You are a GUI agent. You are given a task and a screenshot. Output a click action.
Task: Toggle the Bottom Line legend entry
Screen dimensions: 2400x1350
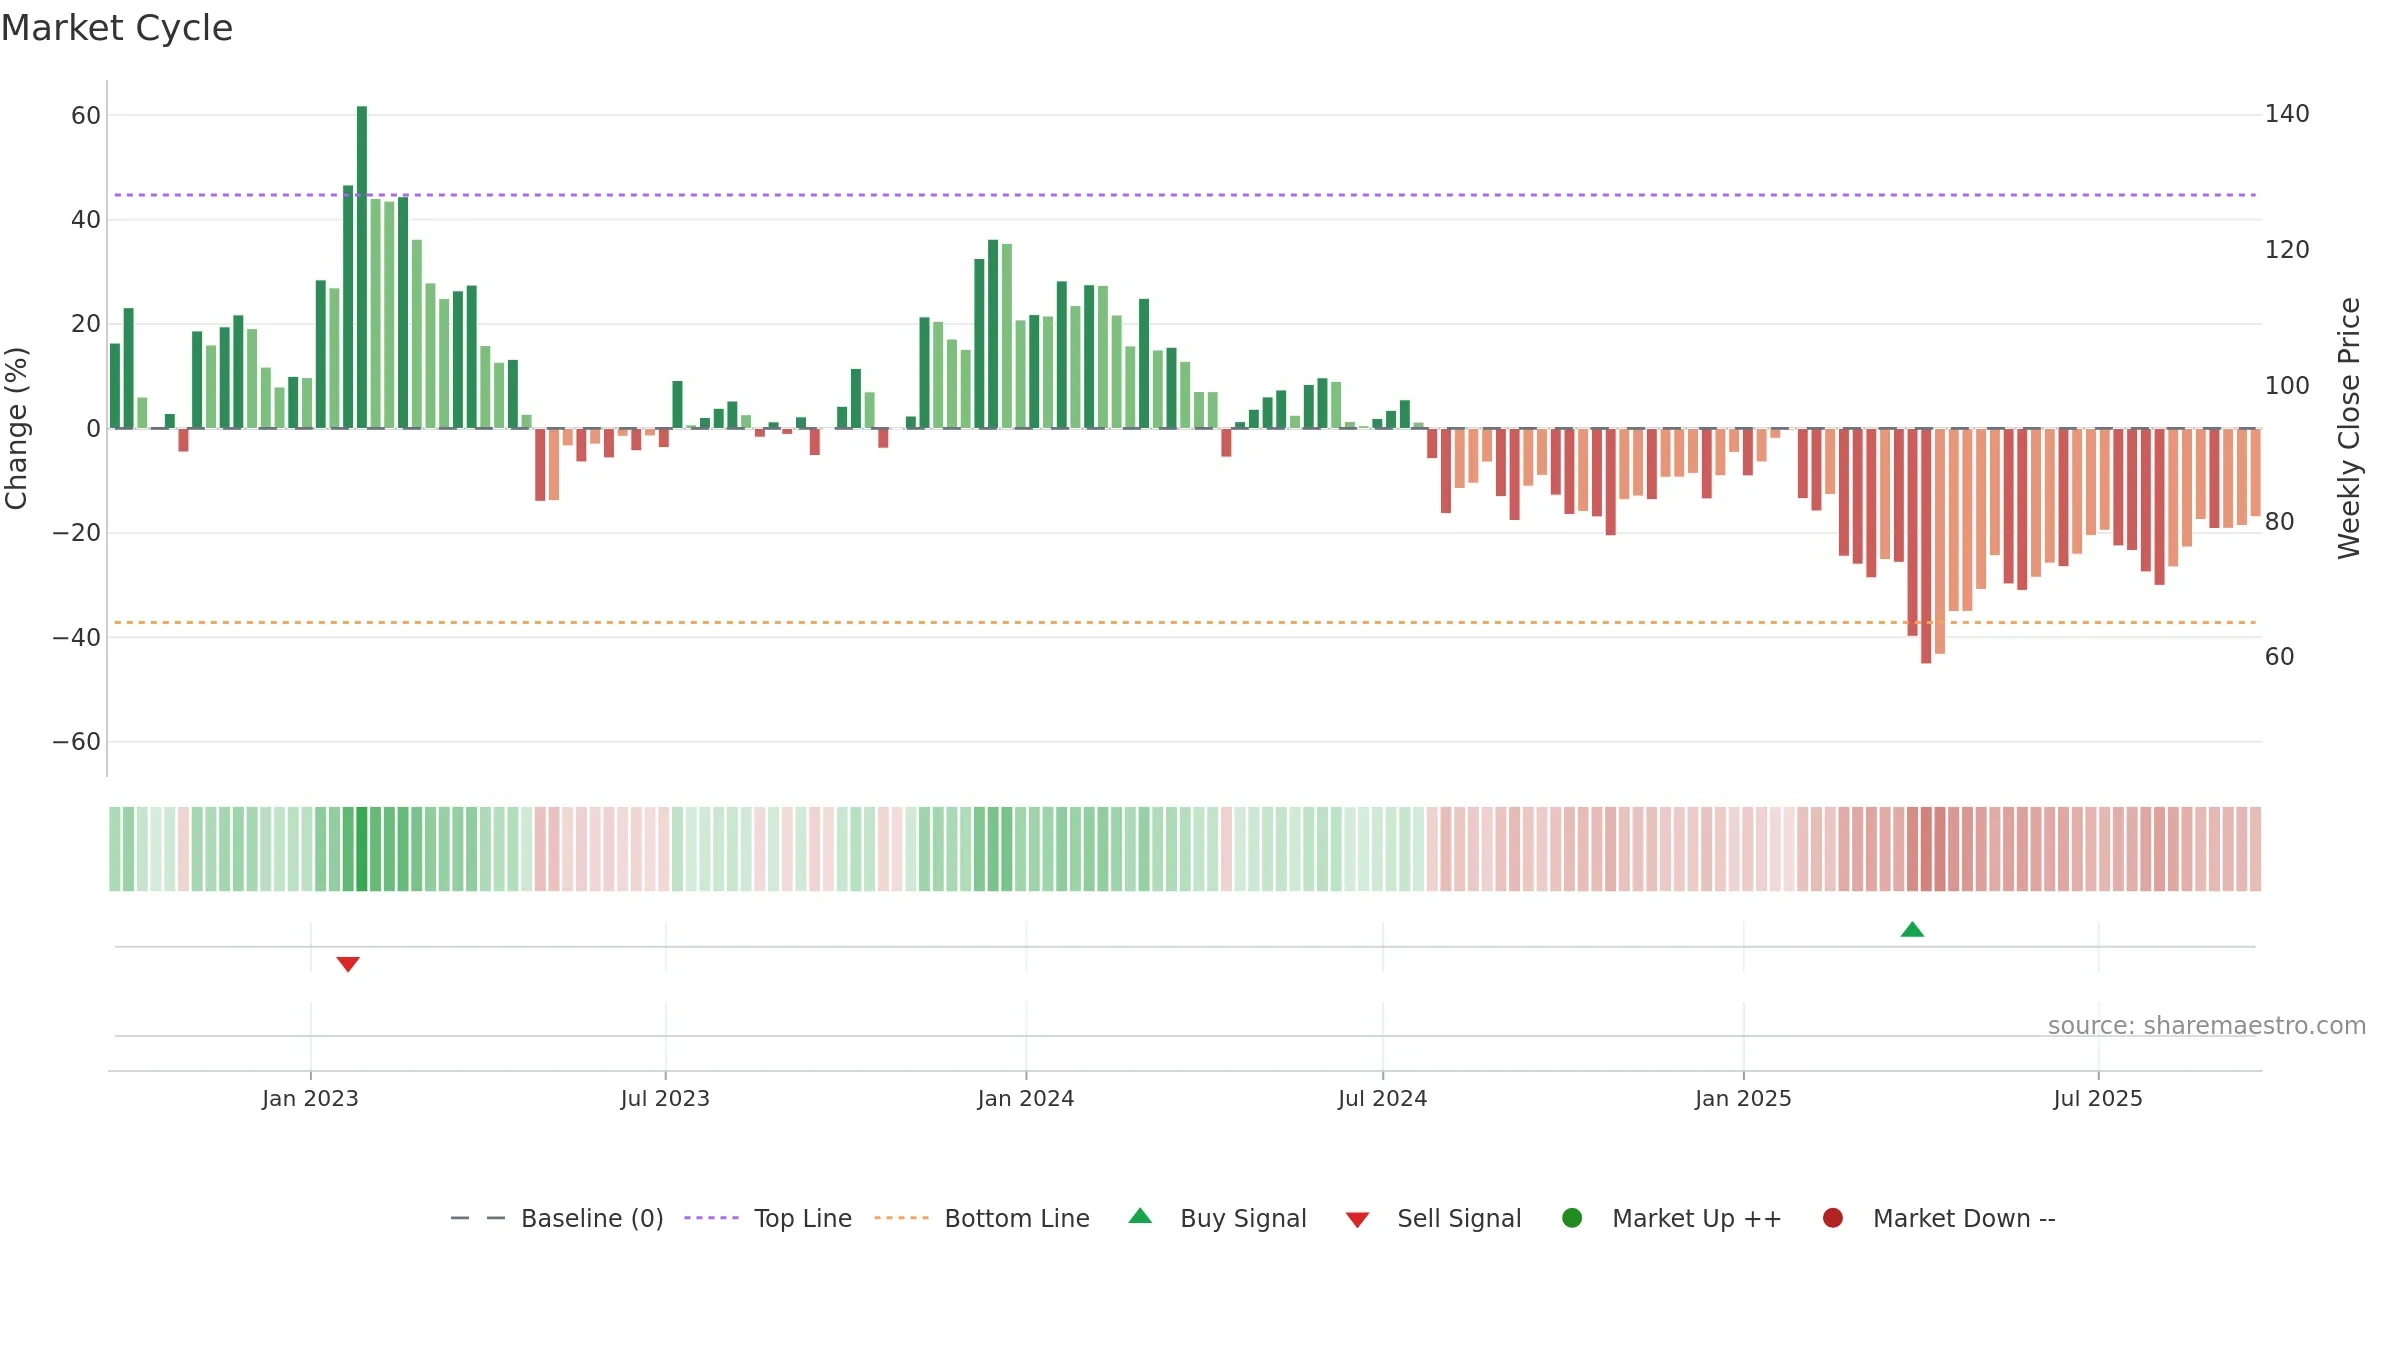click(982, 1218)
